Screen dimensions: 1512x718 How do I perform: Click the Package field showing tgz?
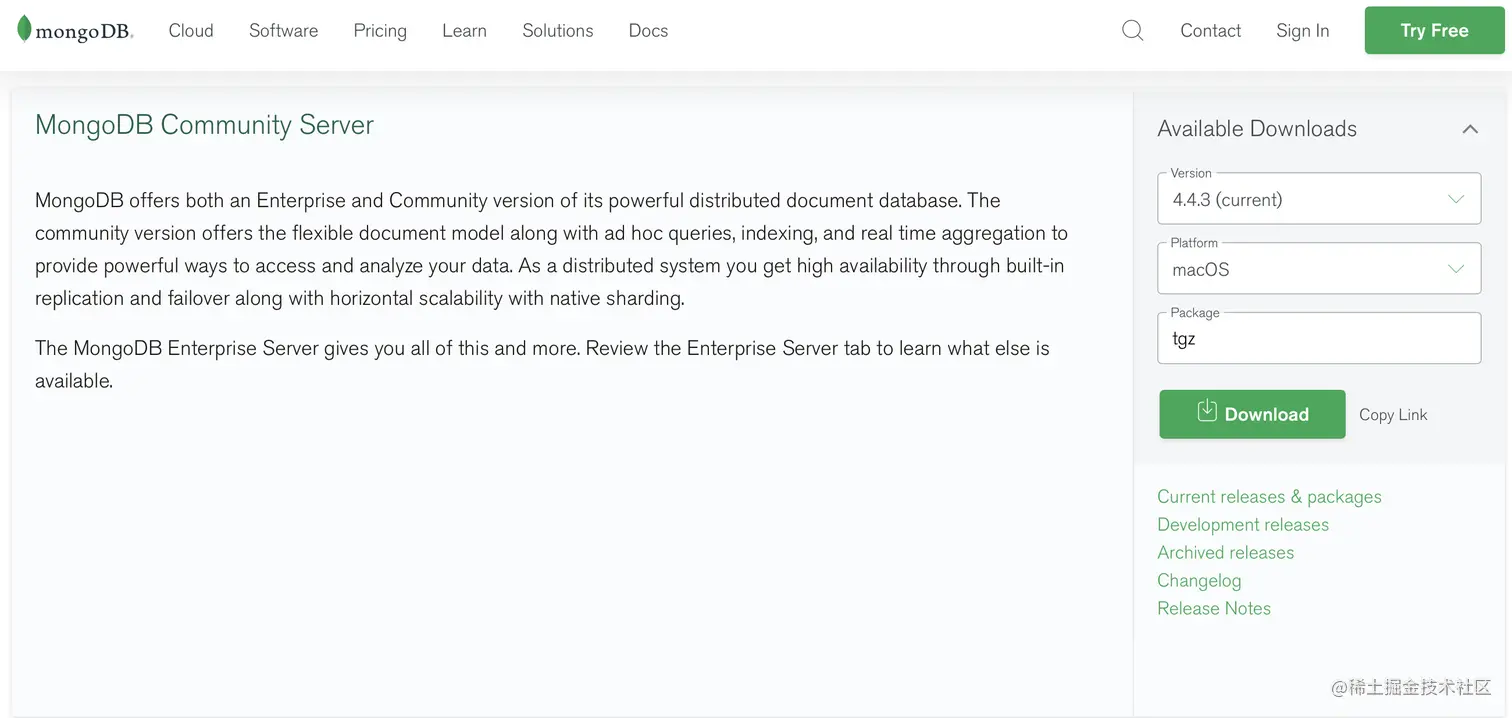click(1318, 339)
